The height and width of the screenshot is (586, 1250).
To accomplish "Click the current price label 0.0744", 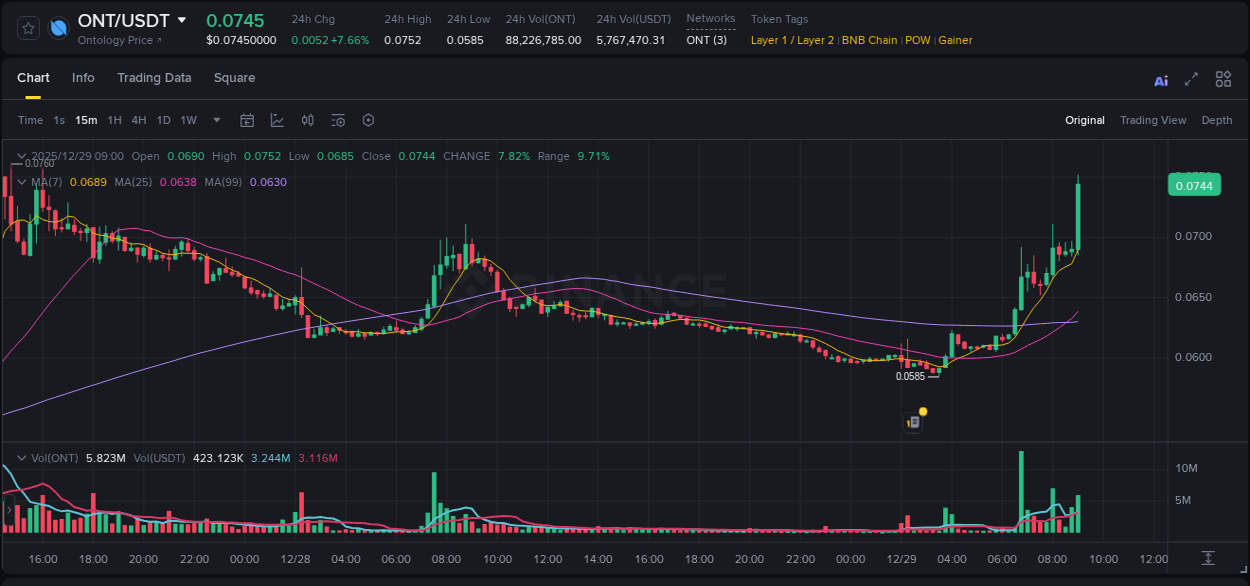I will tap(1194, 185).
